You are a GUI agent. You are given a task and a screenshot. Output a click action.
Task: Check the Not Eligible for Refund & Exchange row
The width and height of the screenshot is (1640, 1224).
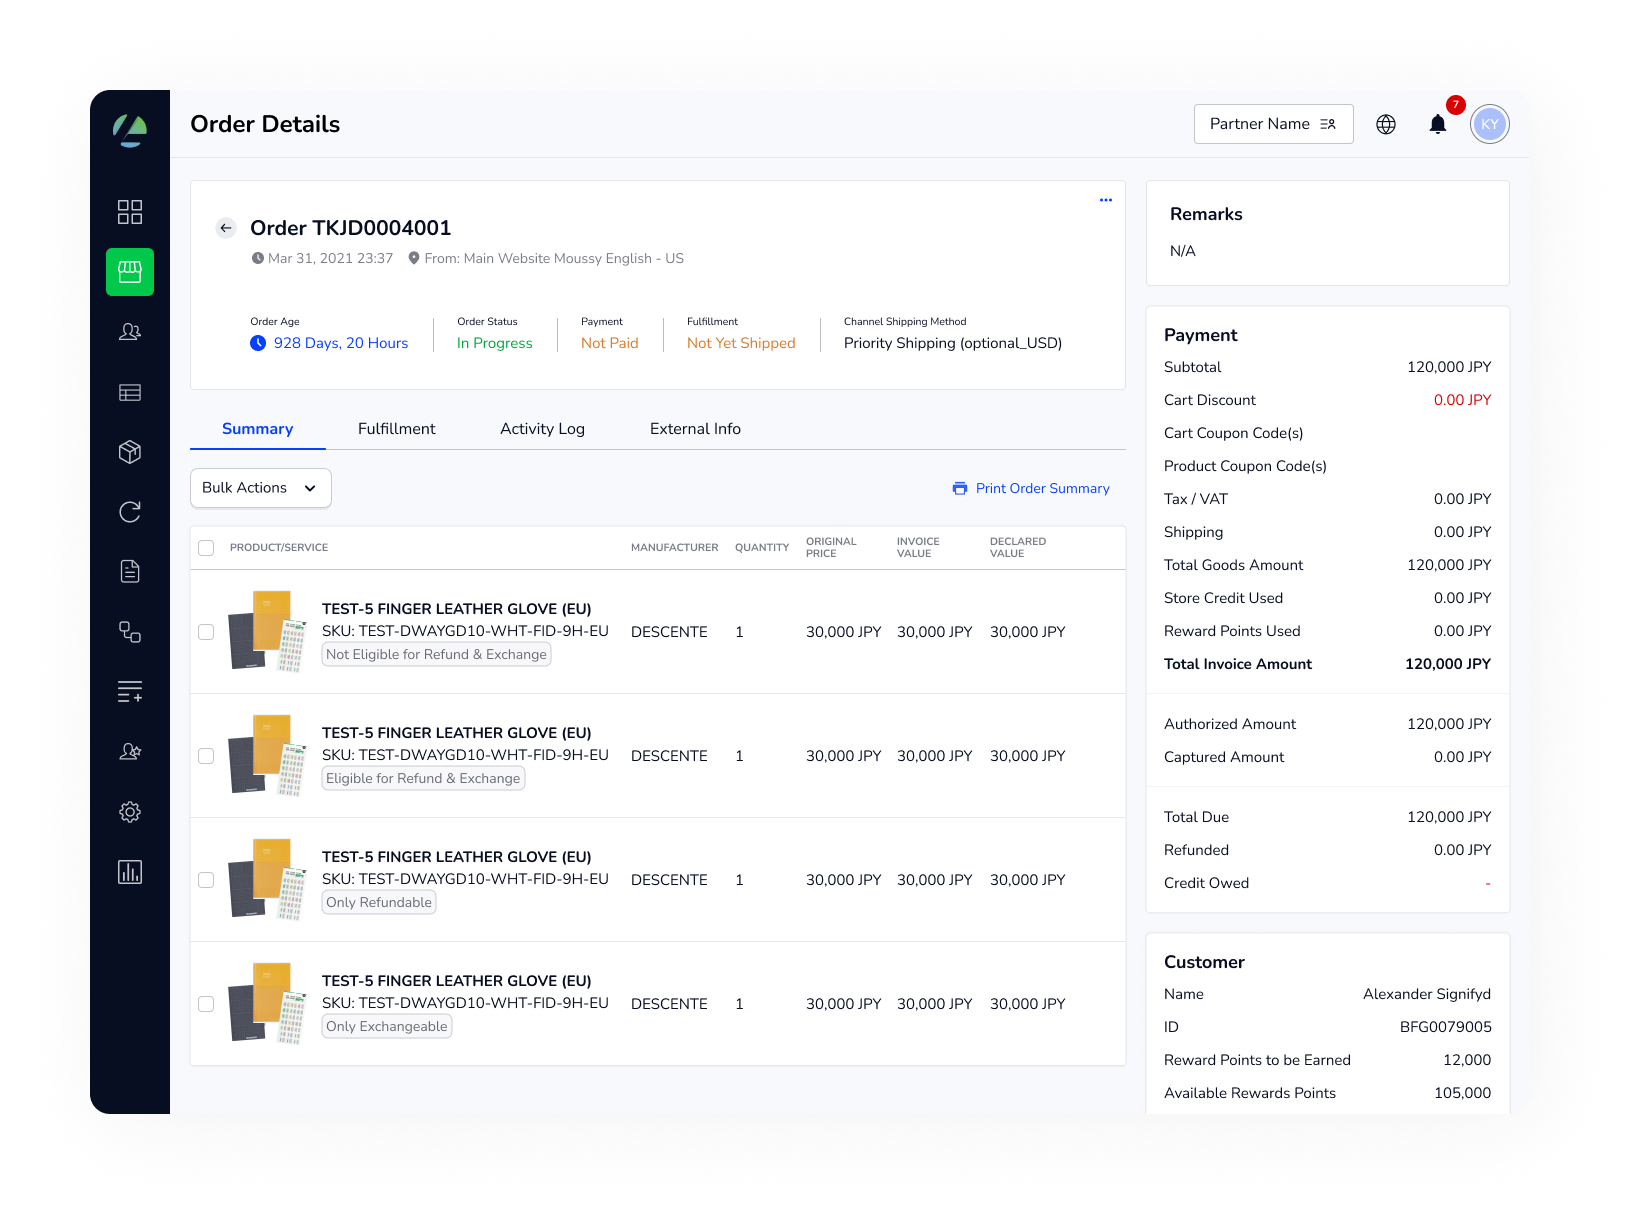(x=206, y=632)
